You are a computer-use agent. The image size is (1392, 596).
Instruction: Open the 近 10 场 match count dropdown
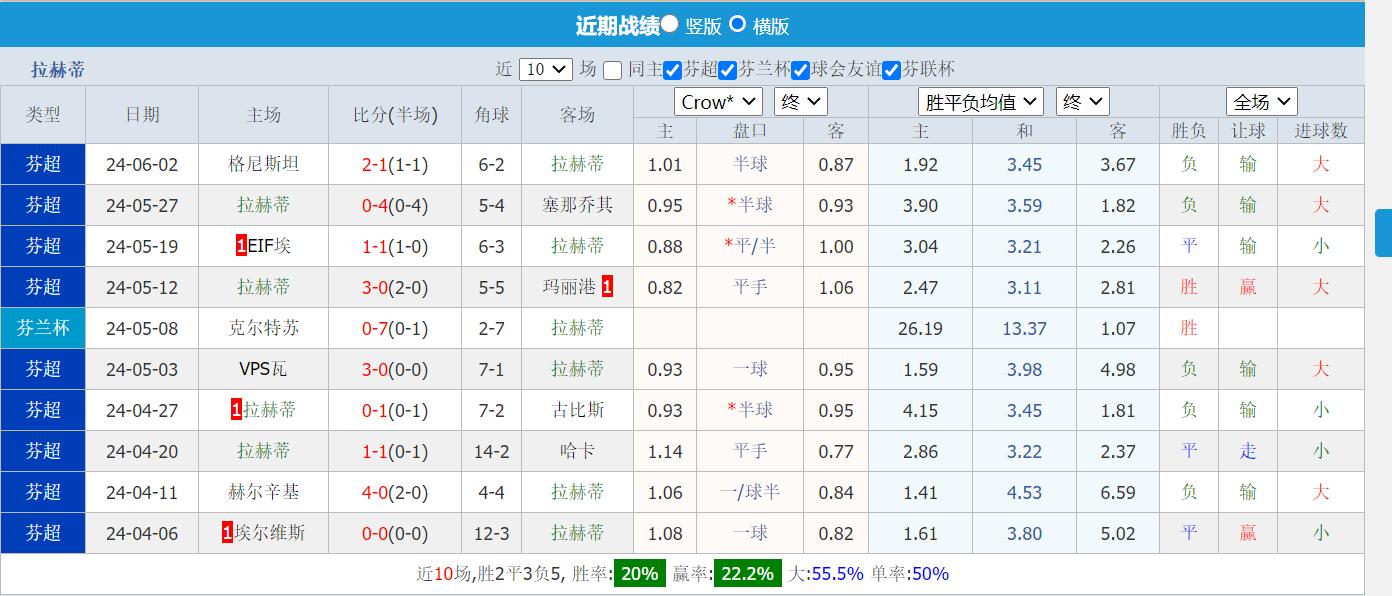point(544,69)
